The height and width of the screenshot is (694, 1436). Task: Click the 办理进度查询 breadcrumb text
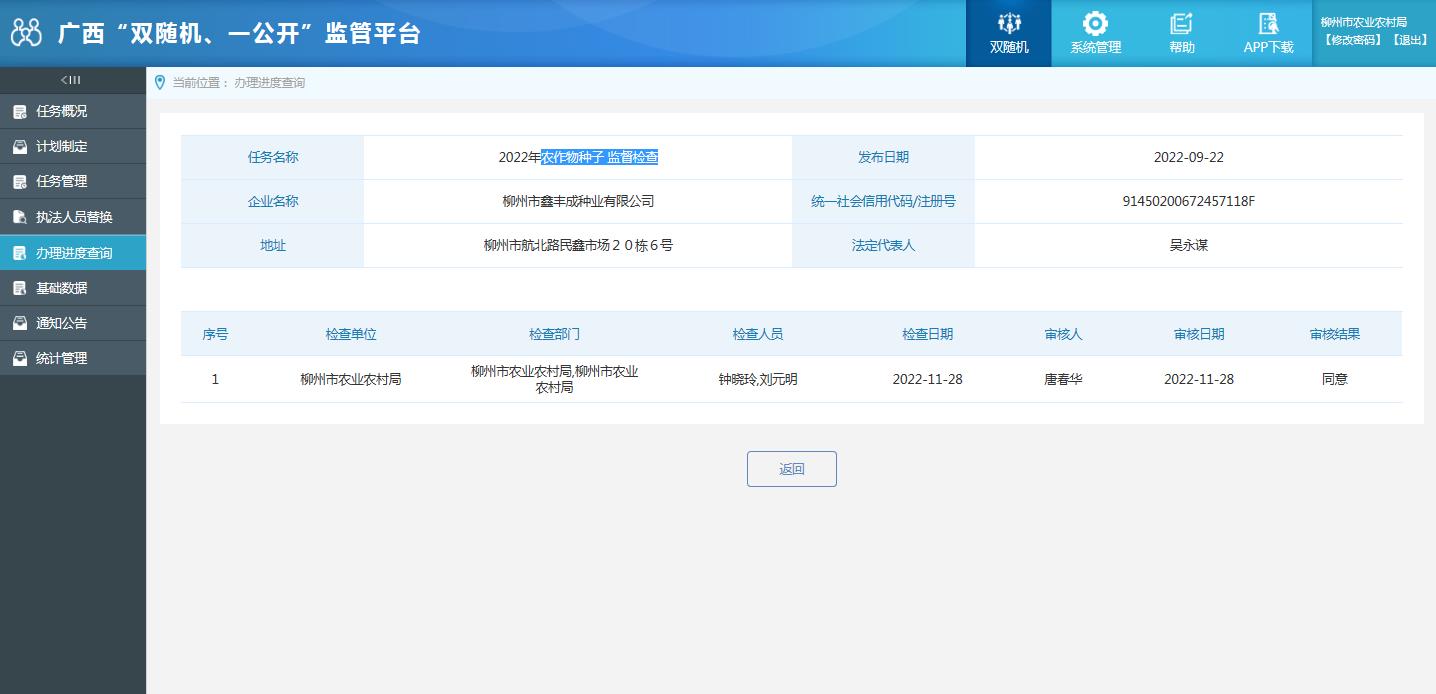click(x=270, y=83)
